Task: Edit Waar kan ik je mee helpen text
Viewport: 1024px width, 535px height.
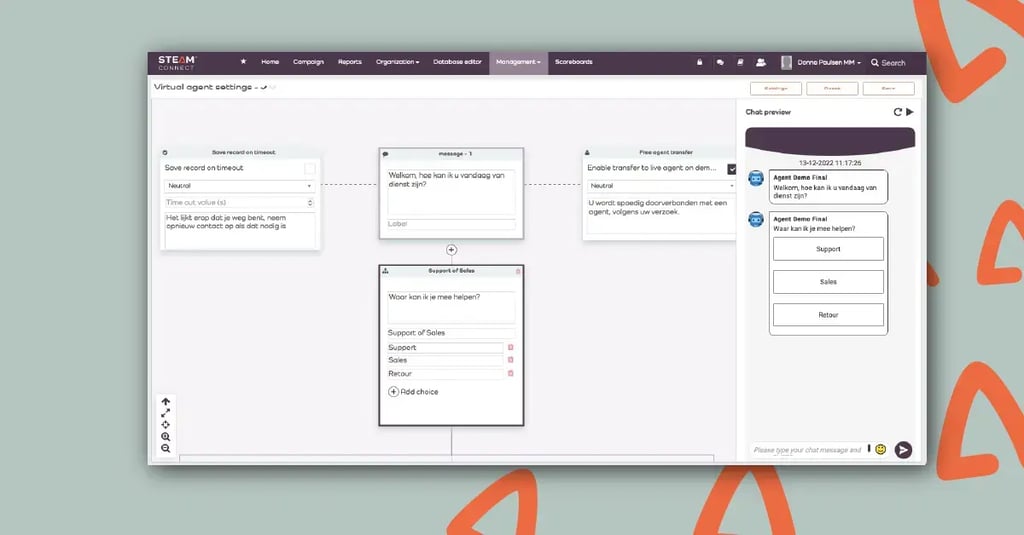Action: click(x=451, y=307)
